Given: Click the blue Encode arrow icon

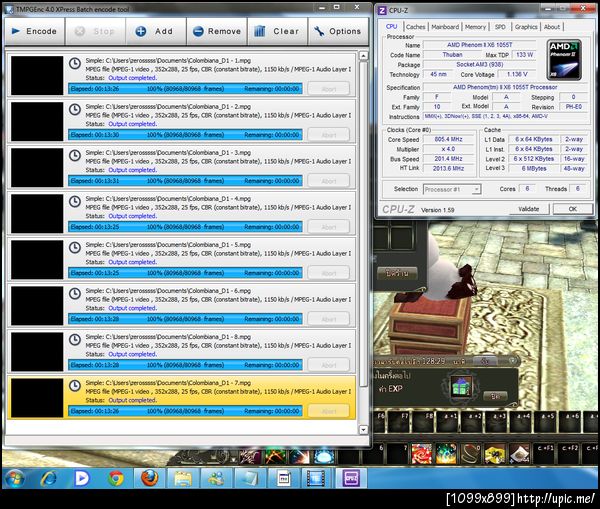Looking at the screenshot, I should (x=16, y=31).
